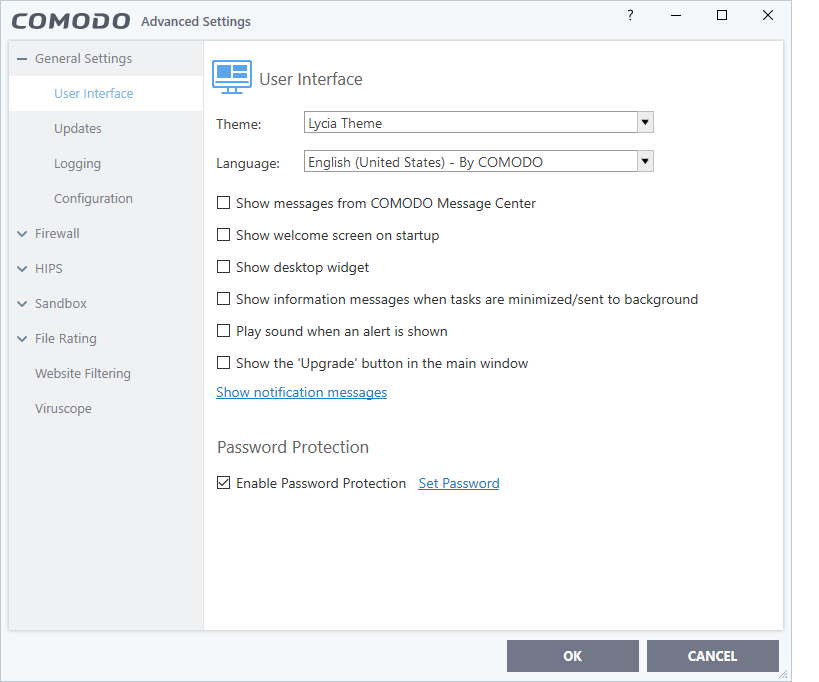Check Show welcome screen on startup
This screenshot has height=682, width=819.
tap(224, 236)
